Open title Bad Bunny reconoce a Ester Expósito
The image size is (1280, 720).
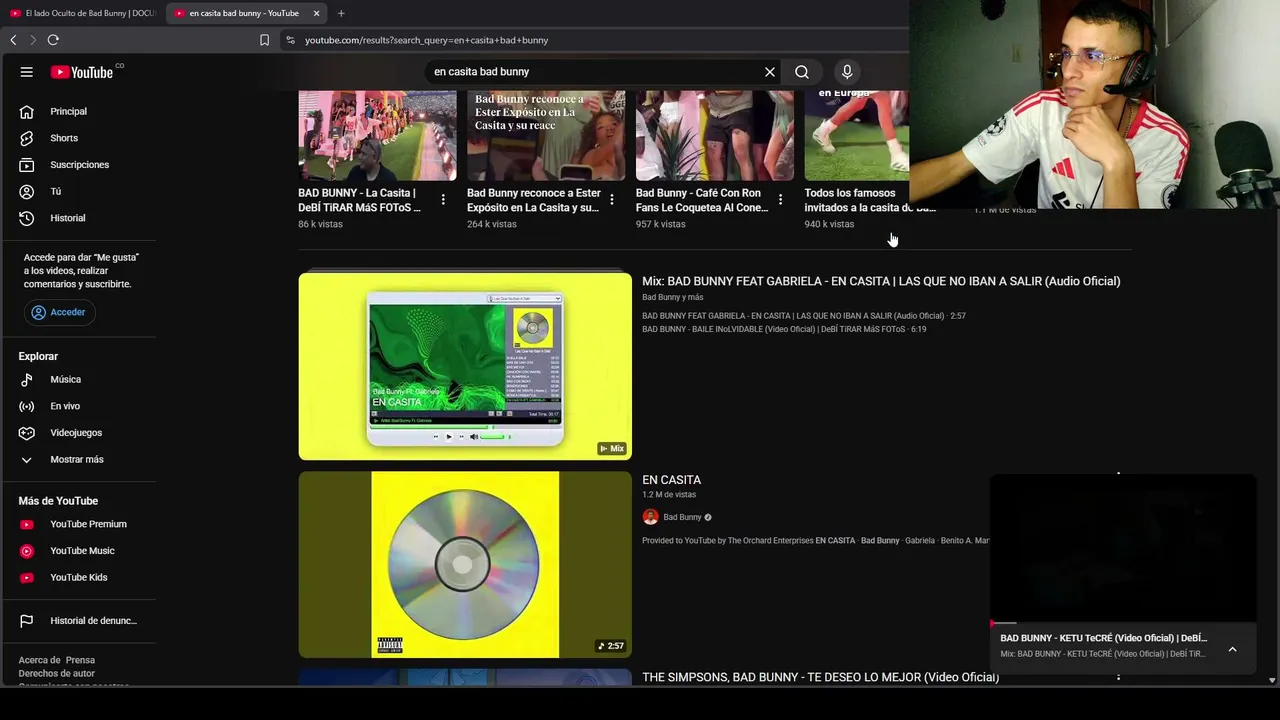[533, 200]
